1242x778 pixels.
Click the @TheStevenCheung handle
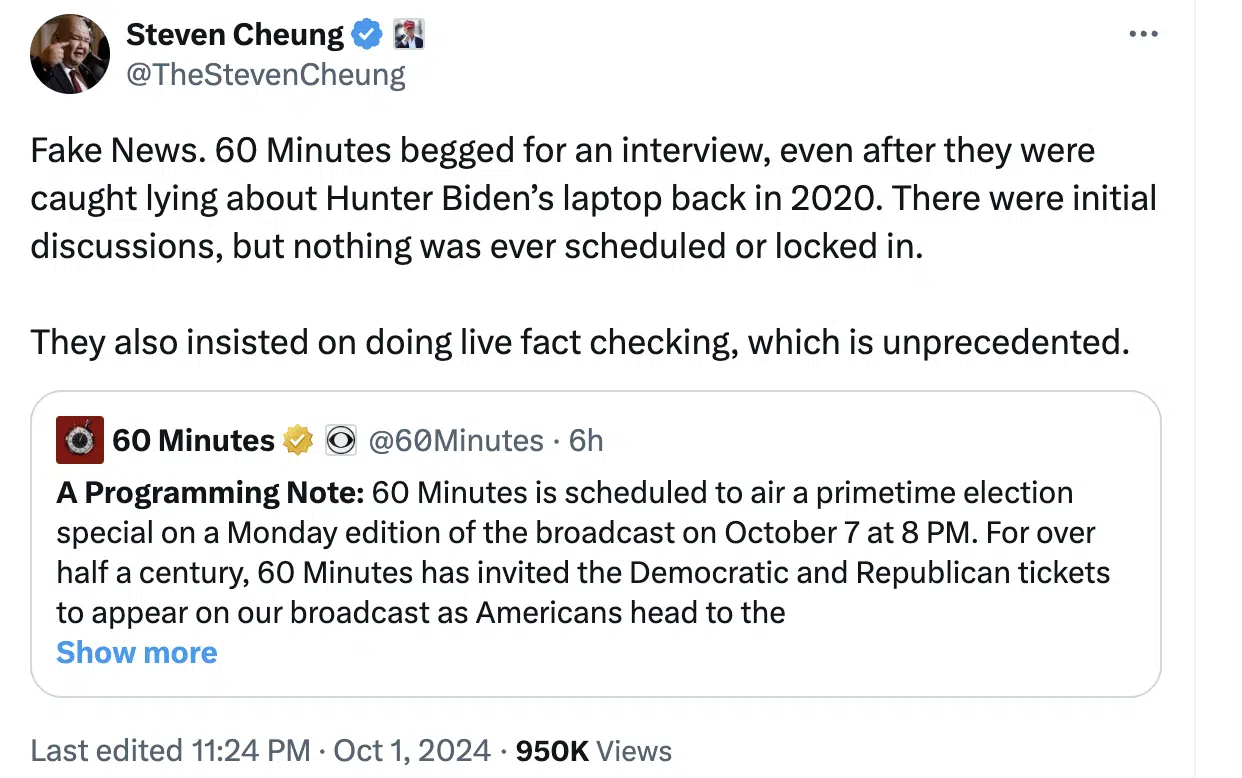(266, 75)
